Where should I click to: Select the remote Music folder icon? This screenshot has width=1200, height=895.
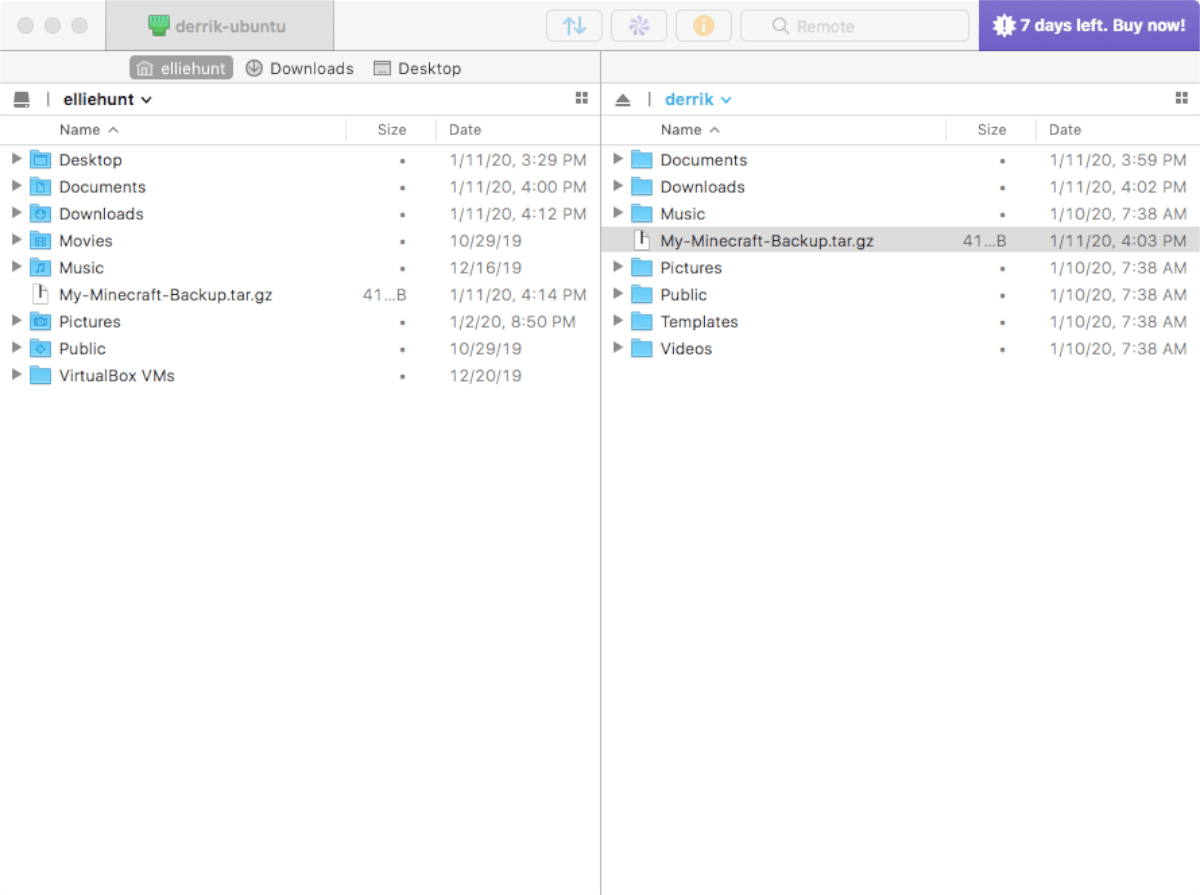(x=642, y=213)
